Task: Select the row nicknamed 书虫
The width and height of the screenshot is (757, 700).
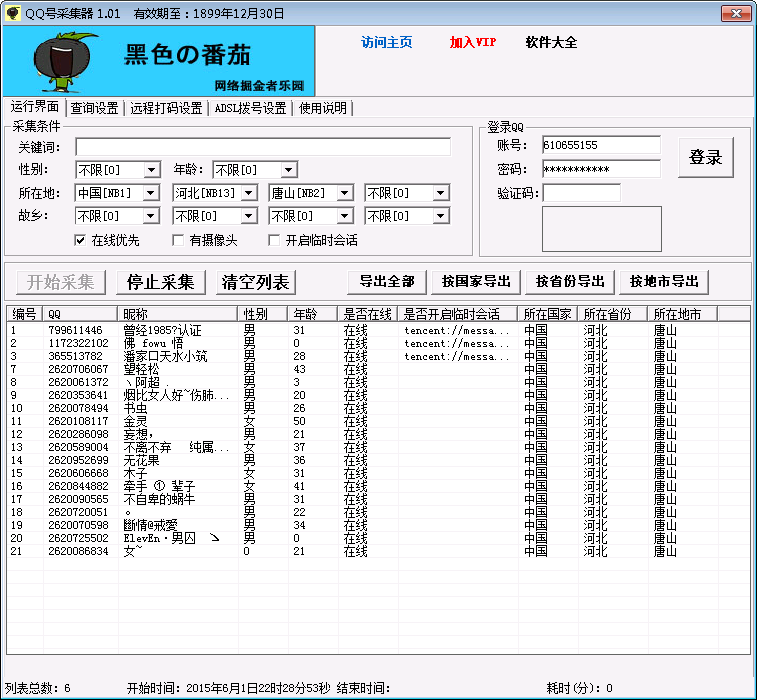Action: [378, 408]
